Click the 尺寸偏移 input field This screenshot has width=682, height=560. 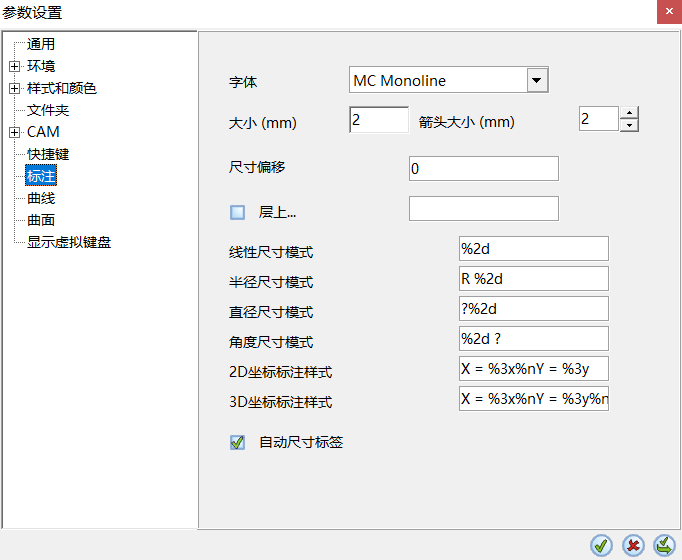(x=484, y=169)
